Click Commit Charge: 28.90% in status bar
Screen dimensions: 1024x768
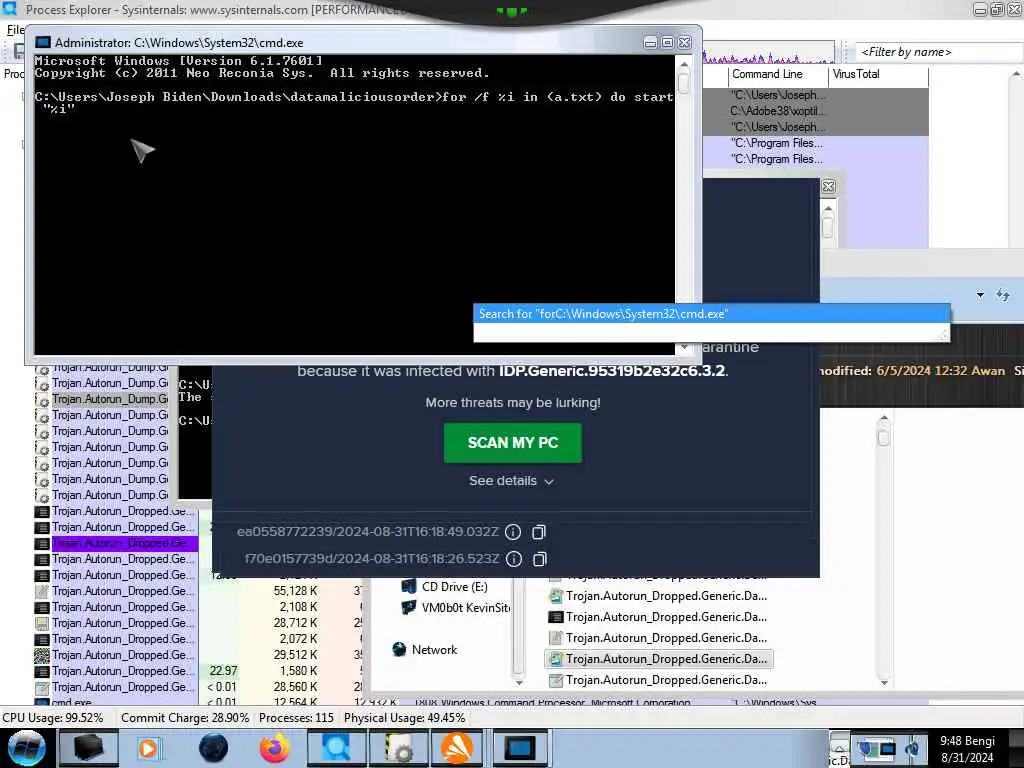point(185,718)
